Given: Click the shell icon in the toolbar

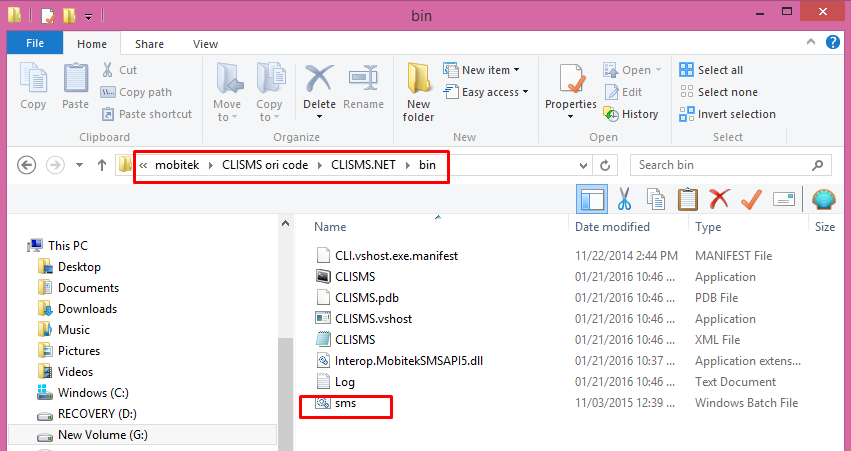Looking at the screenshot, I should pos(823,199).
